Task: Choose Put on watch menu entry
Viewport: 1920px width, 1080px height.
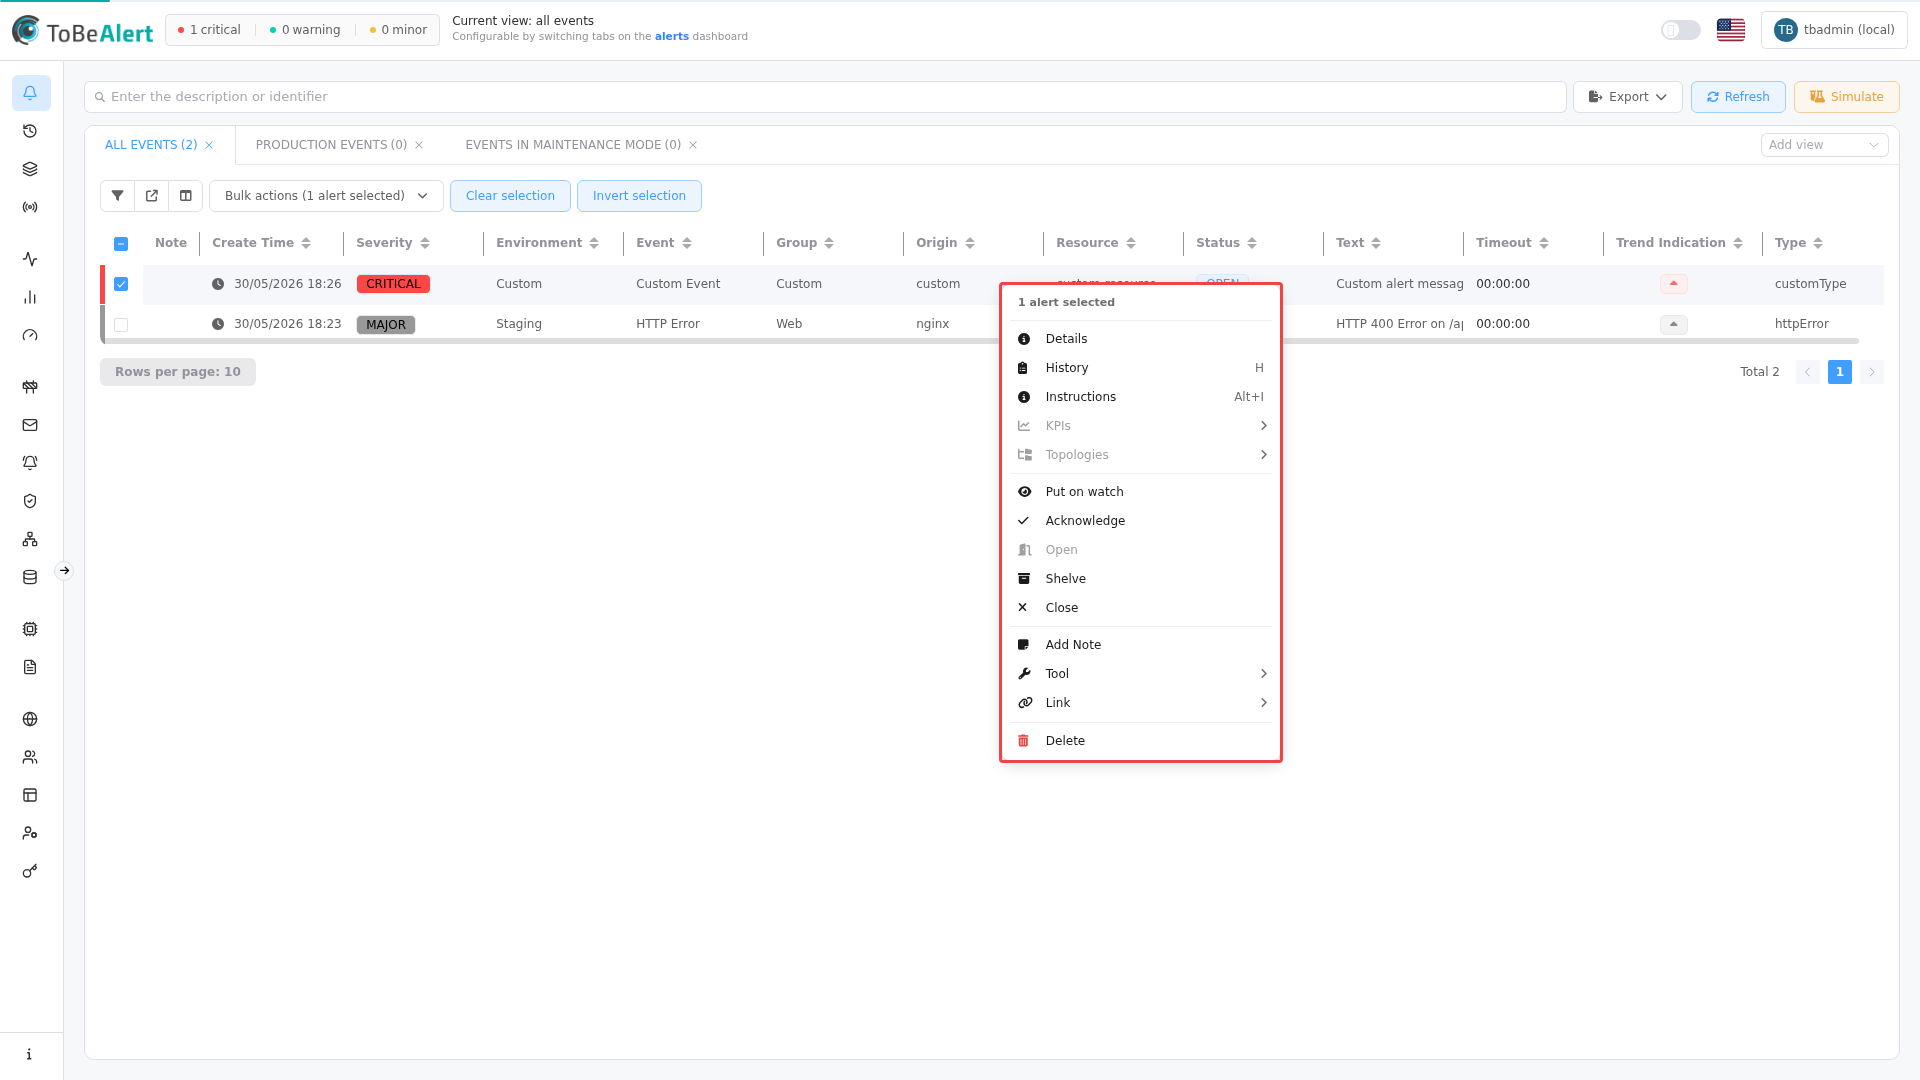Action: [x=1141, y=492]
